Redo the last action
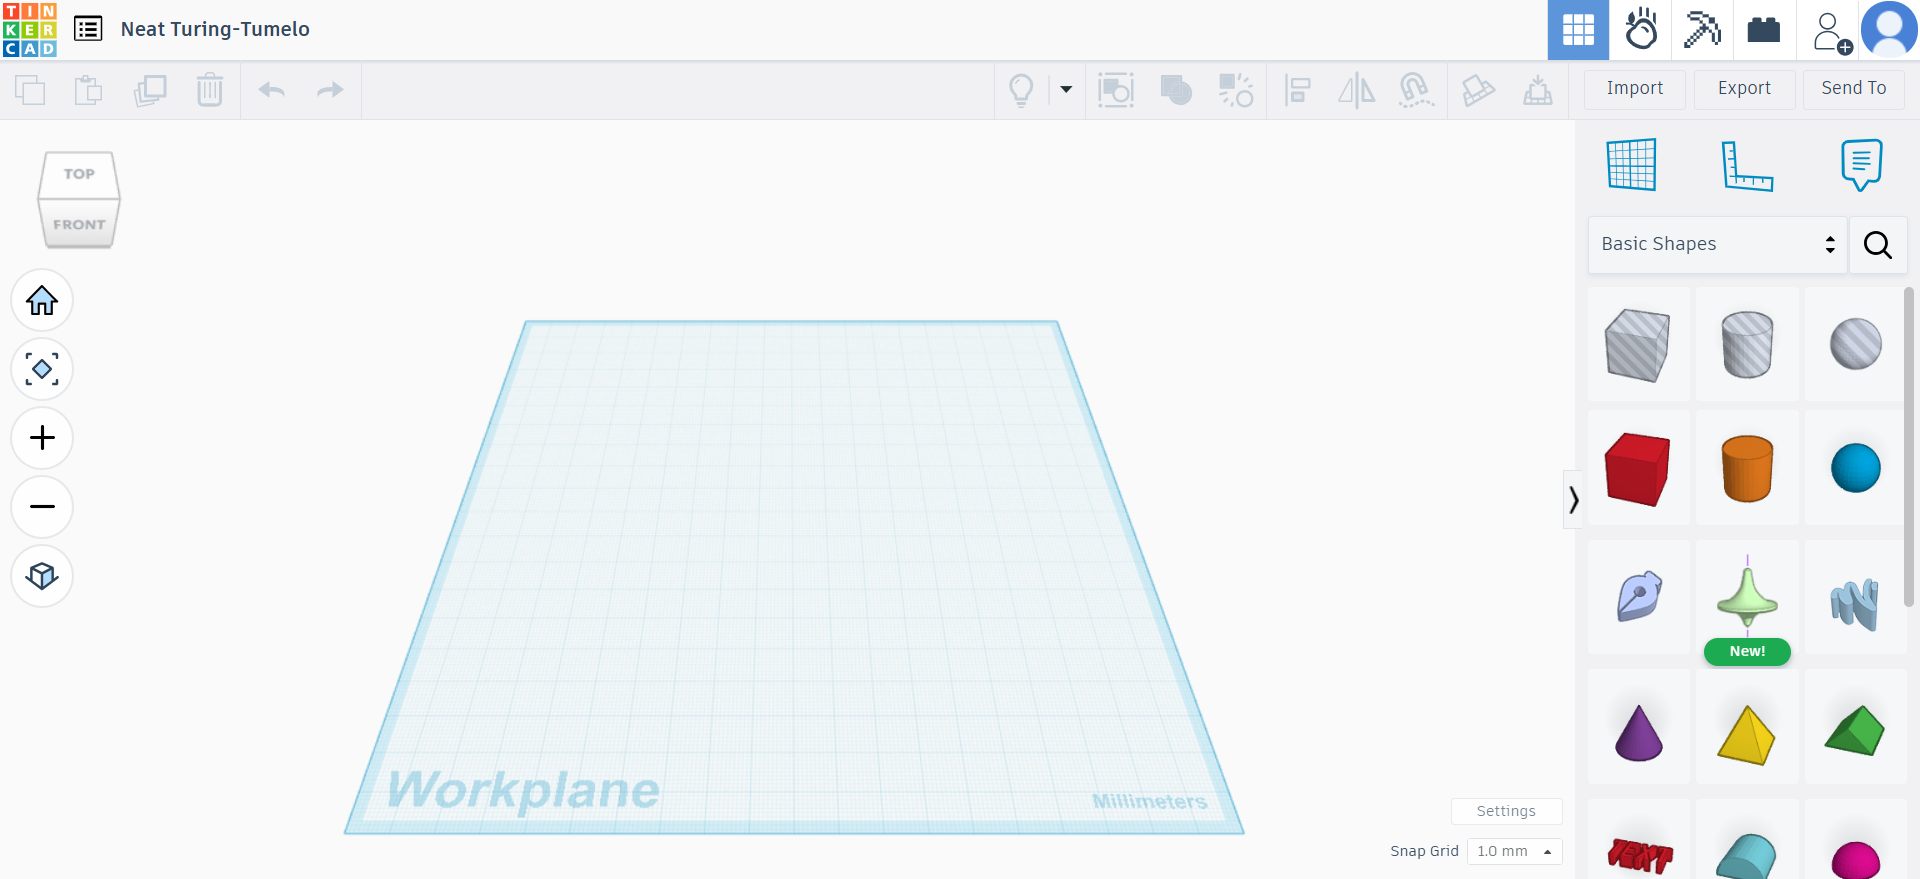The height and width of the screenshot is (879, 1920). click(x=330, y=90)
